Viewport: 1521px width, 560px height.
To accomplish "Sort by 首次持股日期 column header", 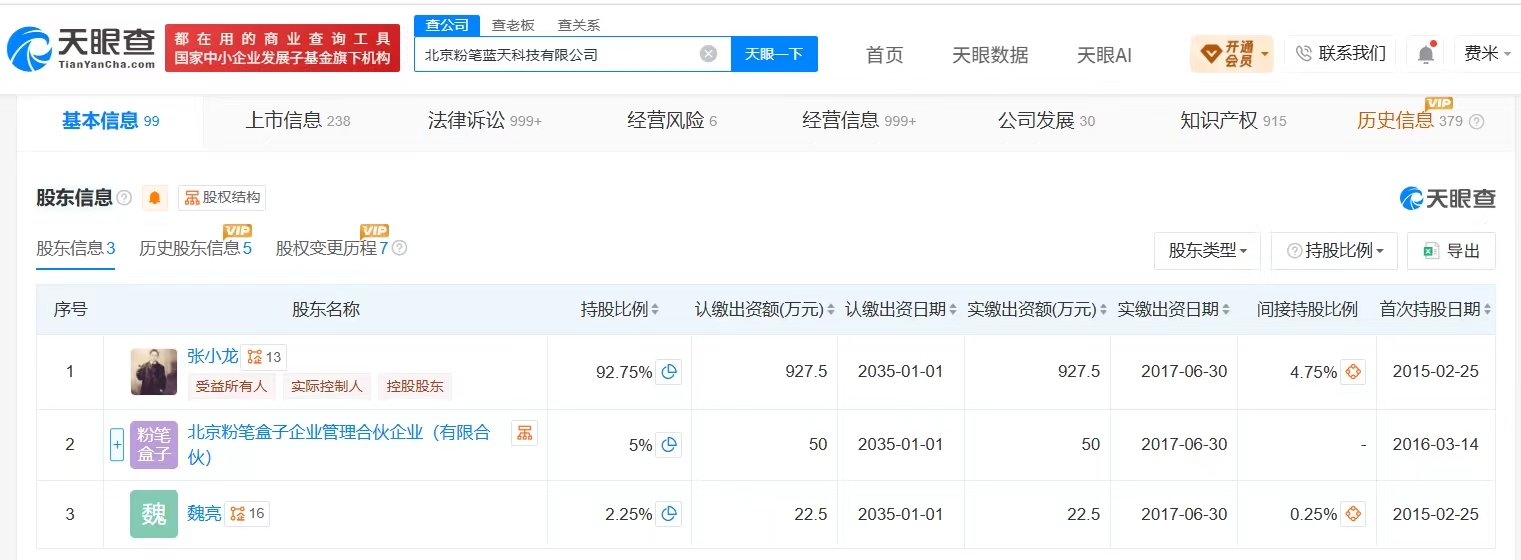I will pos(1436,310).
